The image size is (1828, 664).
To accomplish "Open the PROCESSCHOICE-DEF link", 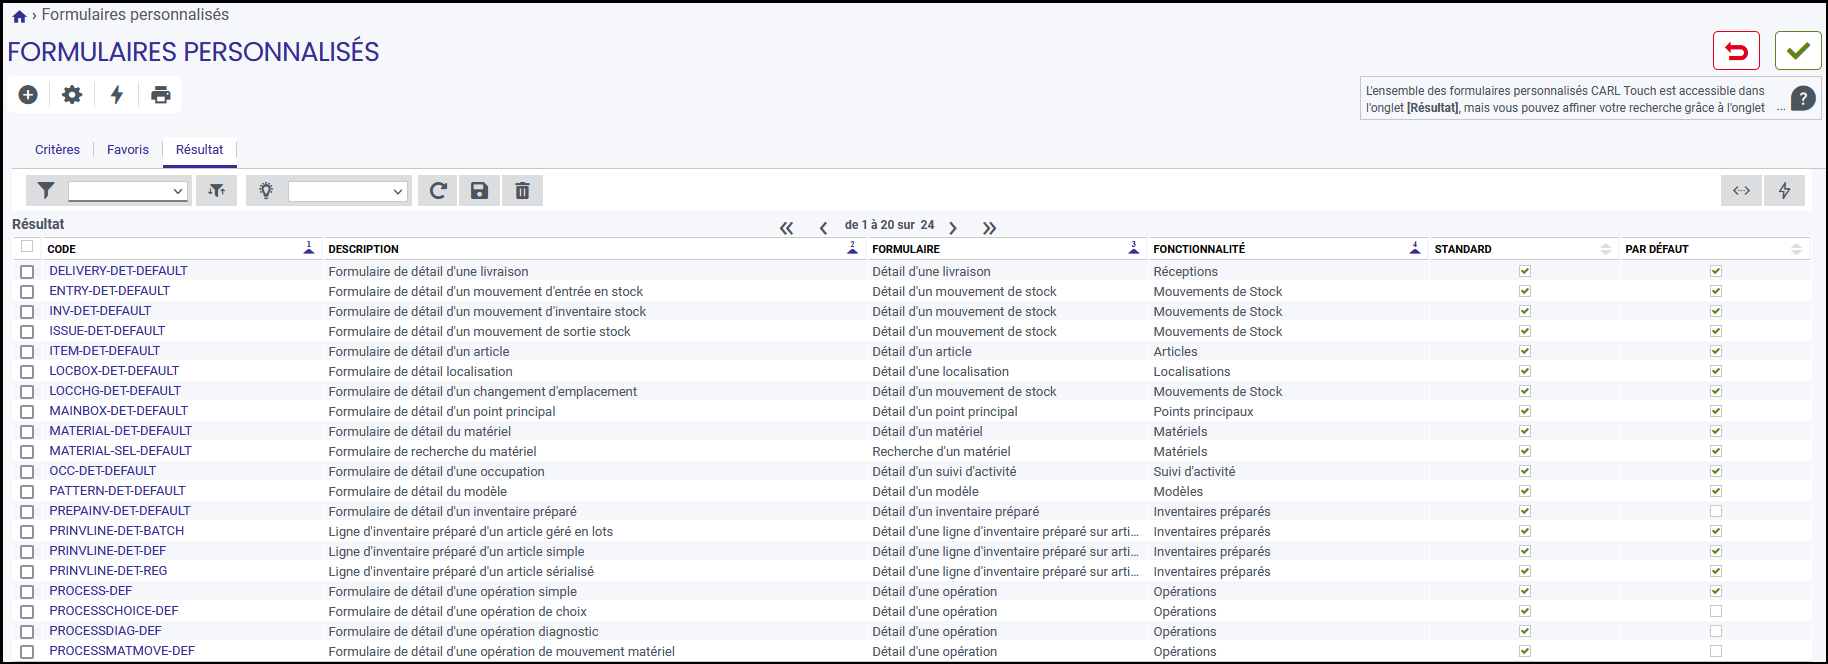I will coord(114,611).
